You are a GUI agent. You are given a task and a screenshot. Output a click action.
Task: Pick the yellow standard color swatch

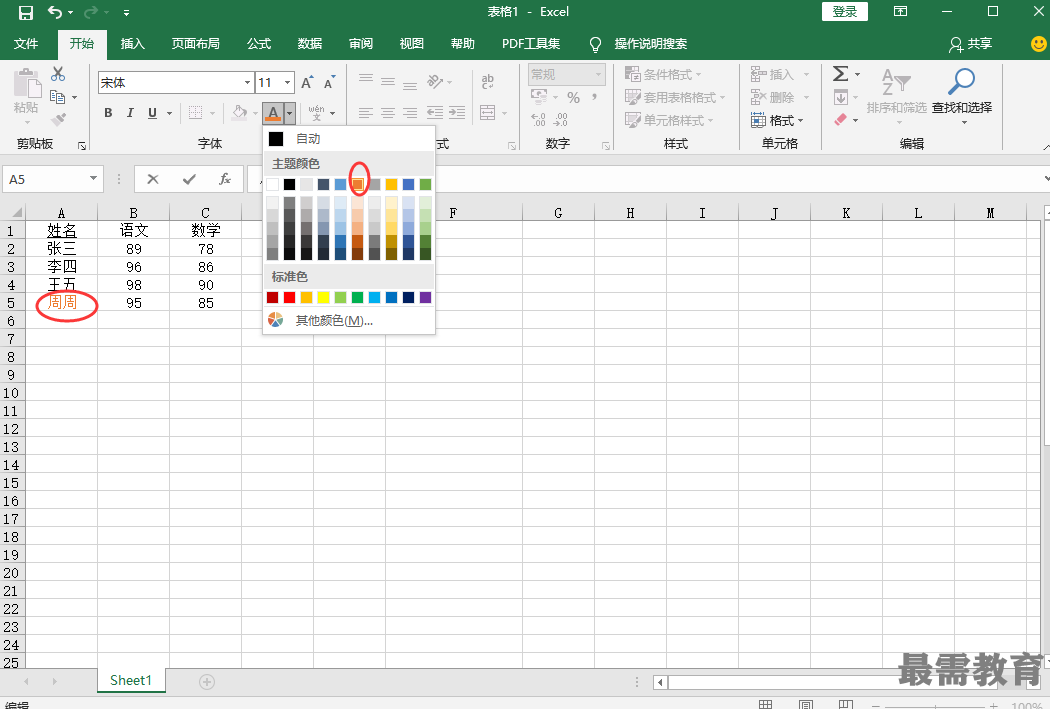(323, 297)
